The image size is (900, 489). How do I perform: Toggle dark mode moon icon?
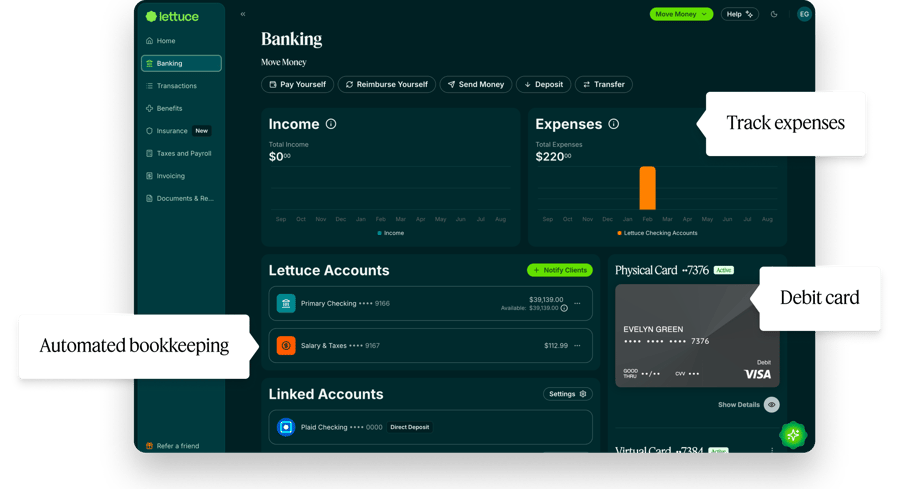[x=774, y=14]
